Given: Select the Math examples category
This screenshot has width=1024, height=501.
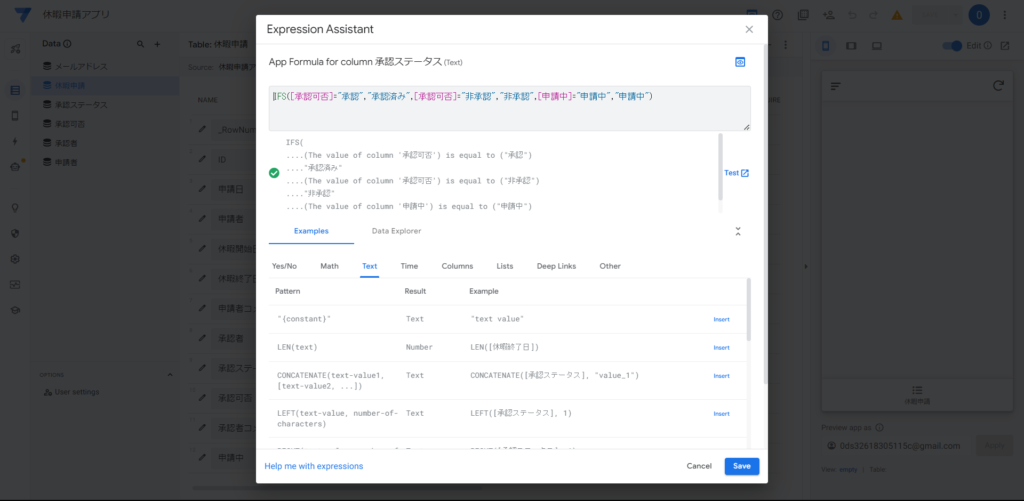Looking at the screenshot, I should 329,266.
